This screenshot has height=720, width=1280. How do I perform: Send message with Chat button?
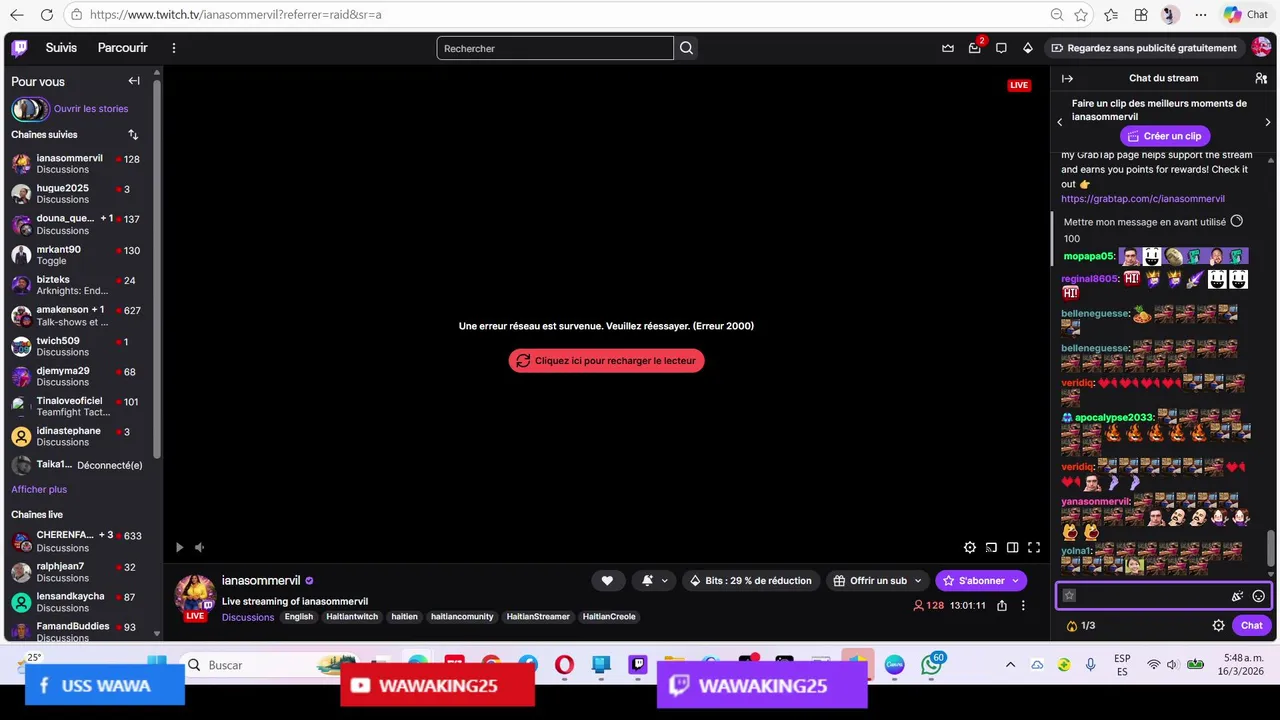[1252, 626]
